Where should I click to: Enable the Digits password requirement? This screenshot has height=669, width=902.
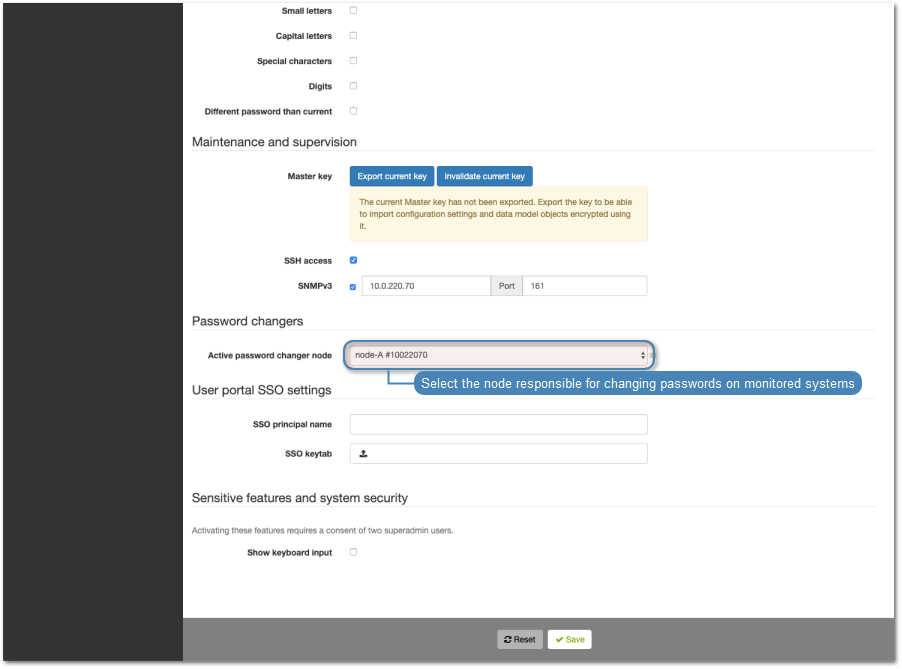352,85
